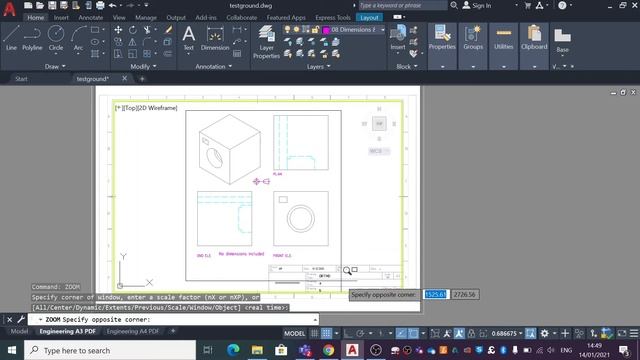Activate the Move tool
Screen dimensions: 640x360
118,30
